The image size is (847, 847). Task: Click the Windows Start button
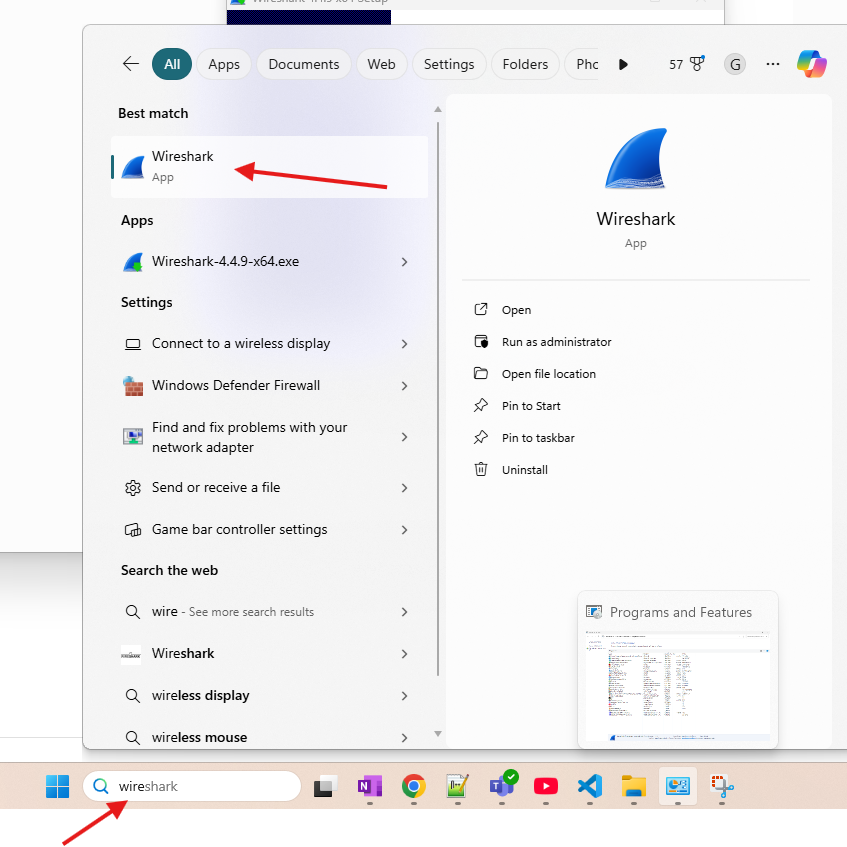tap(57, 786)
